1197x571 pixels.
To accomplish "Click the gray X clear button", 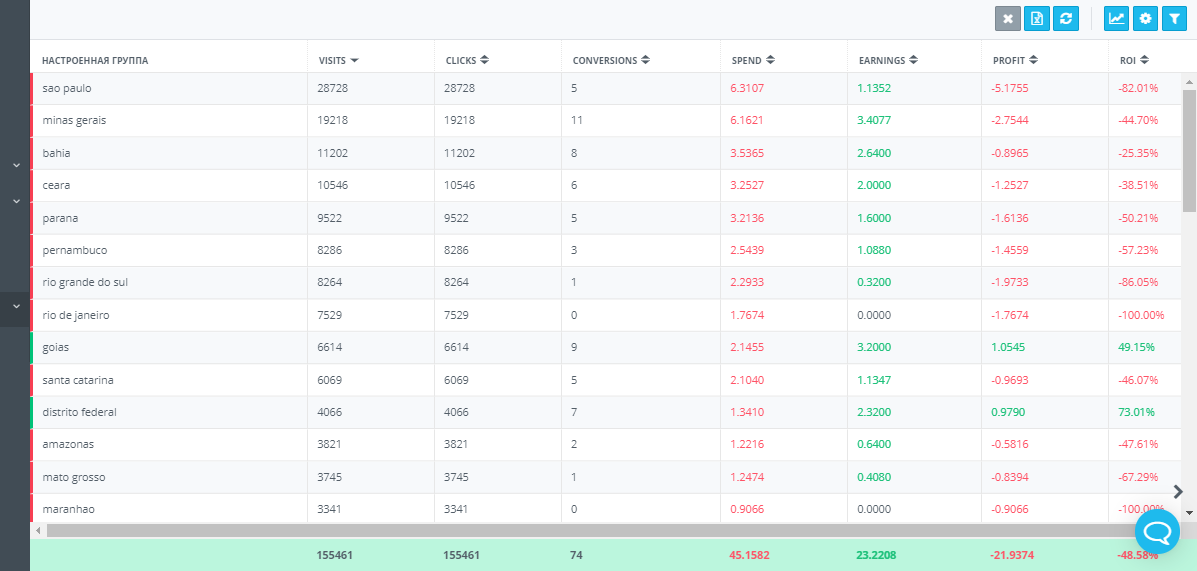I will tap(1008, 19).
